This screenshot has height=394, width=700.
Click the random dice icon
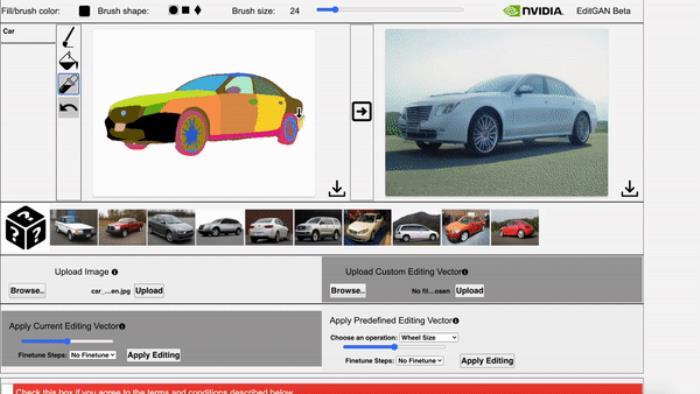[25, 227]
